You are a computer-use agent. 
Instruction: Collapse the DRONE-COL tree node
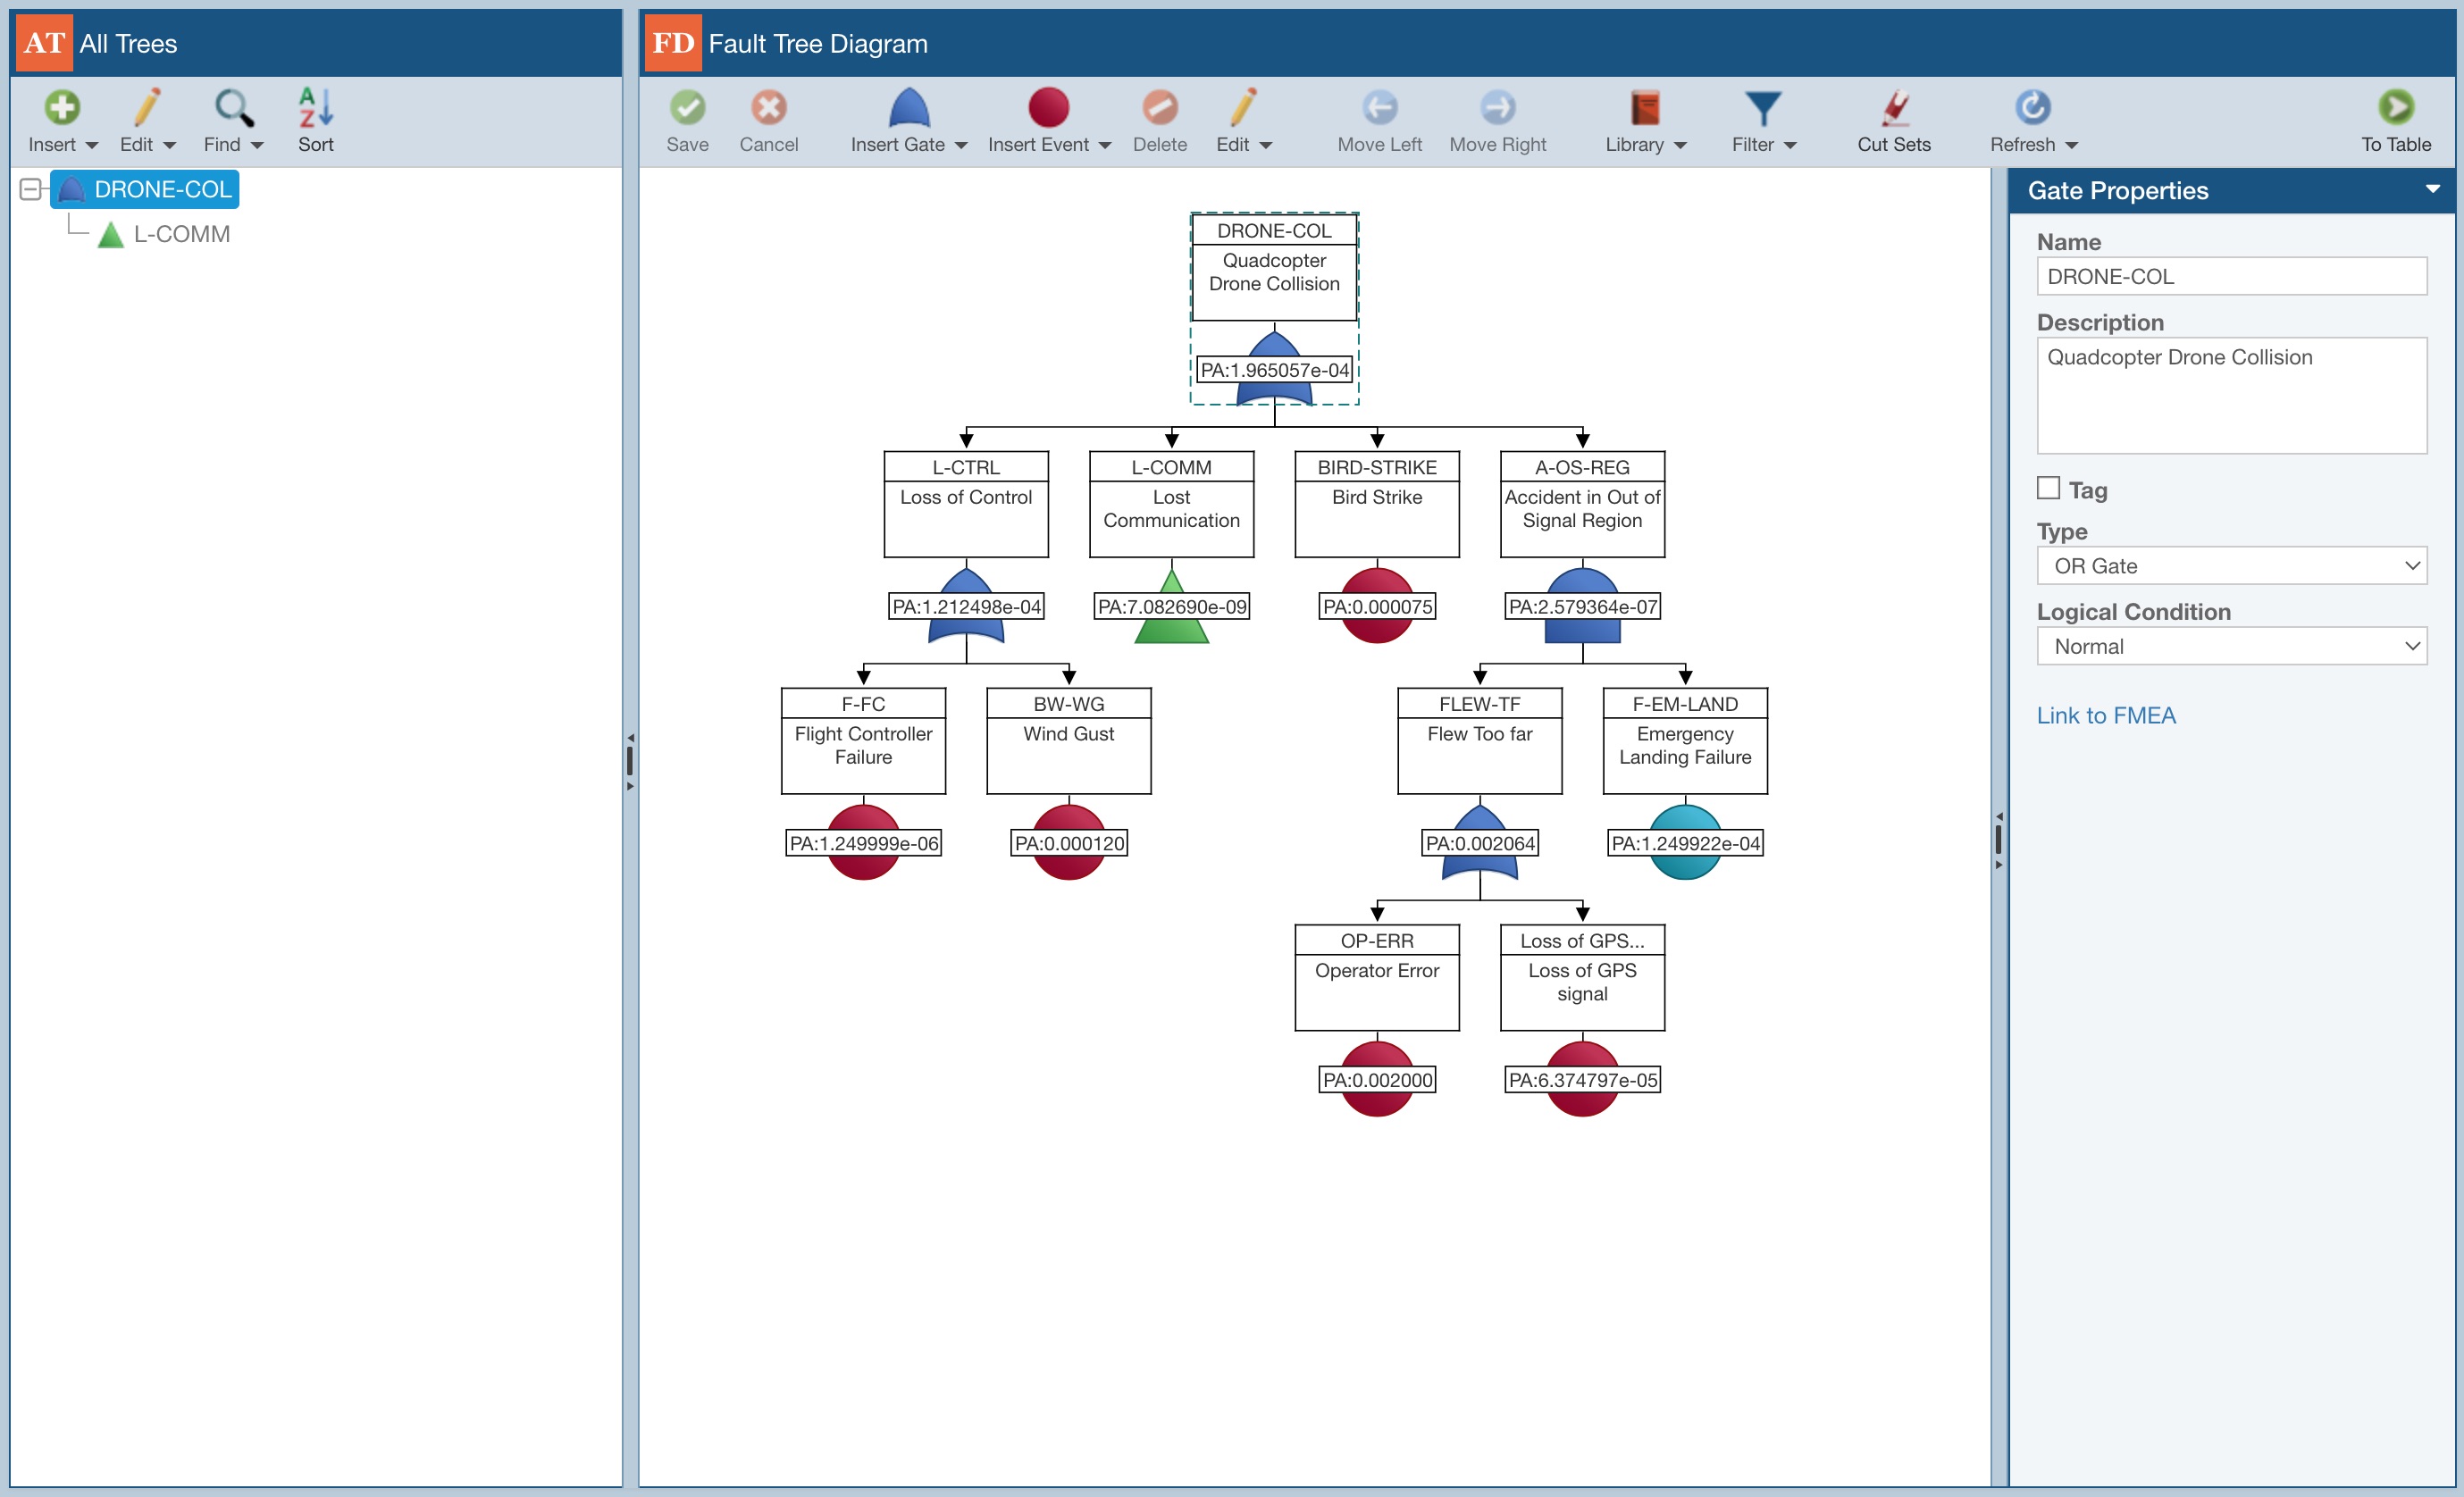click(31, 189)
